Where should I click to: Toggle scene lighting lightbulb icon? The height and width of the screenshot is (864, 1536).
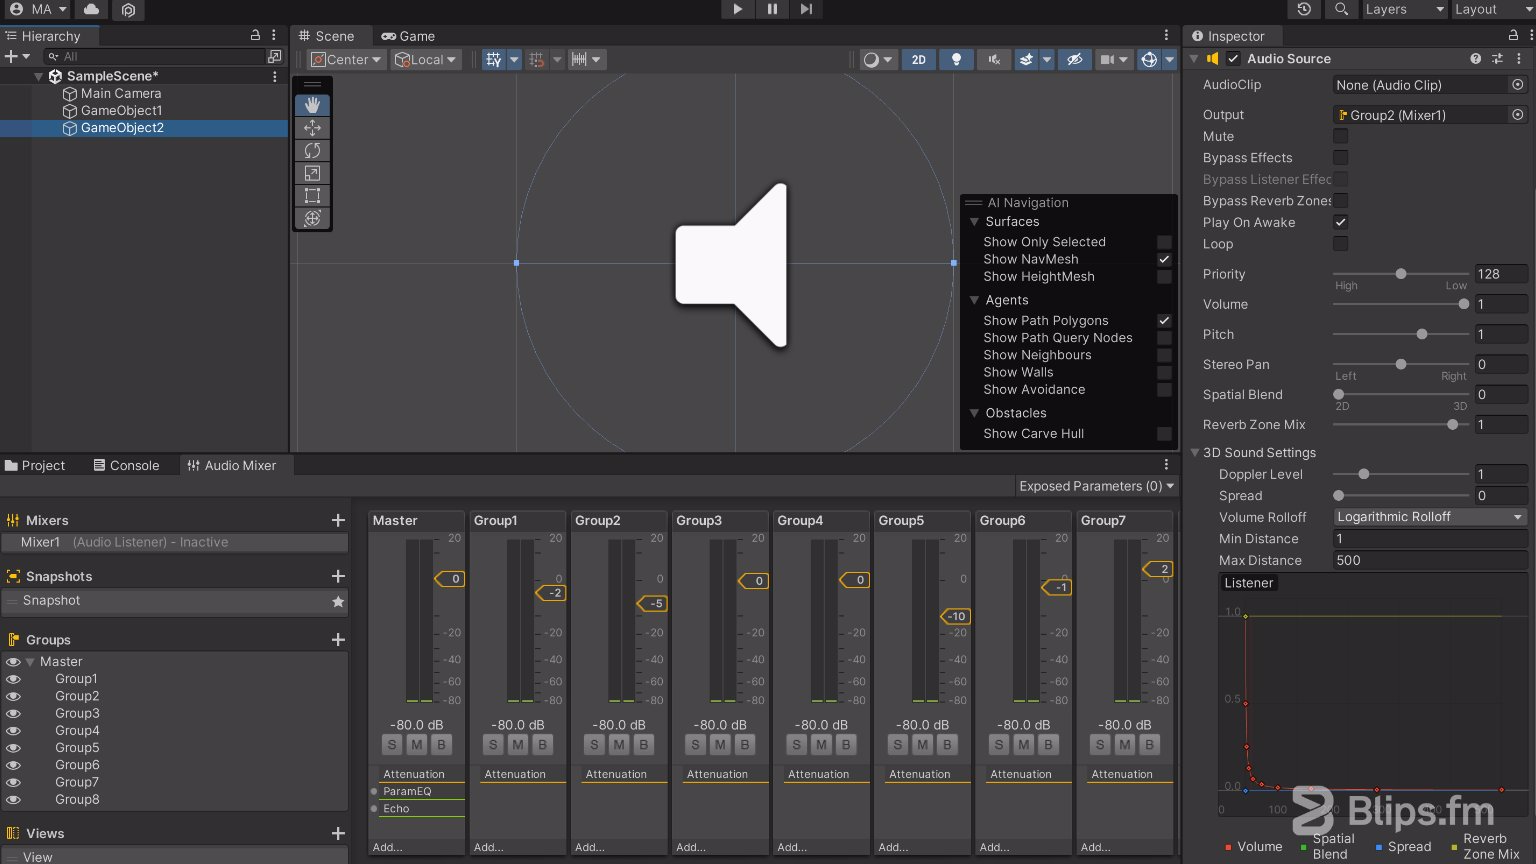pyautogui.click(x=956, y=60)
